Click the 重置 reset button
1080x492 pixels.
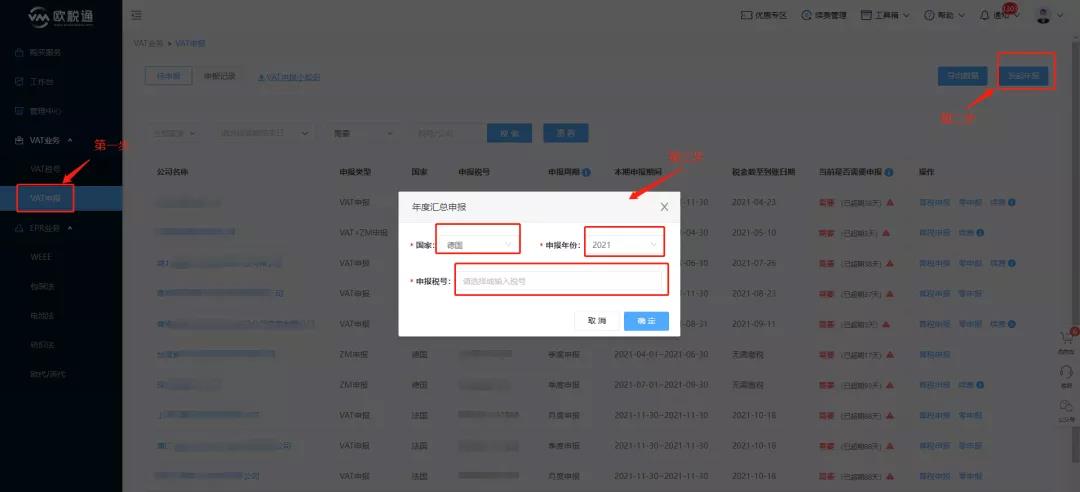565,133
